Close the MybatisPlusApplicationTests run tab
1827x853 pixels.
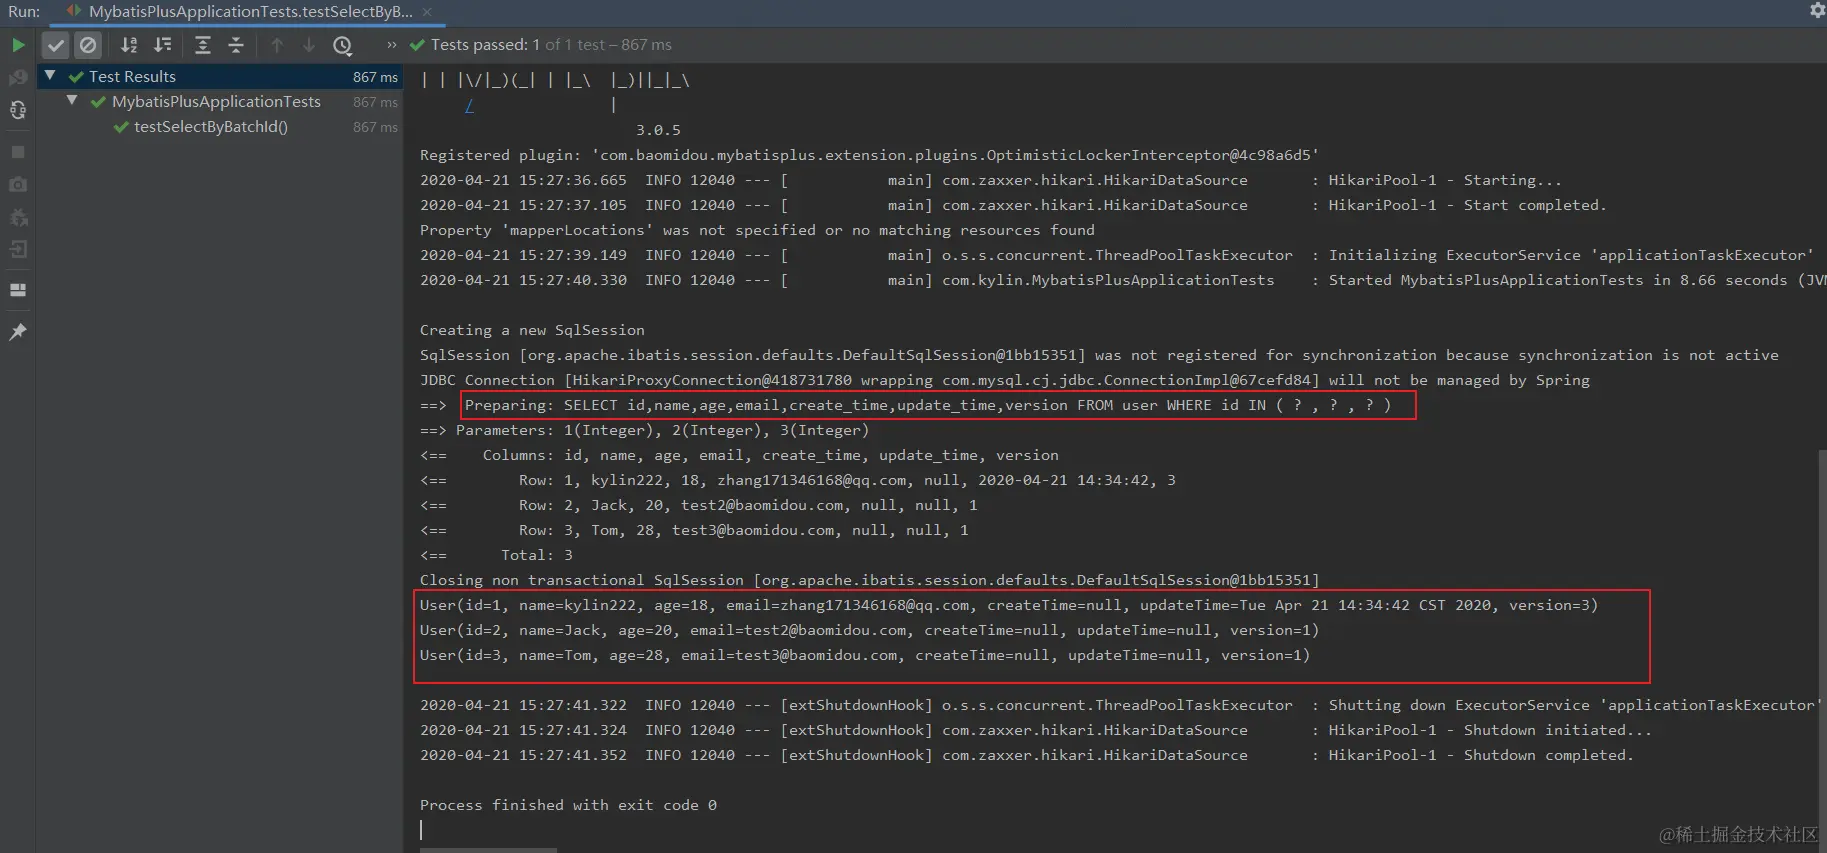point(427,12)
